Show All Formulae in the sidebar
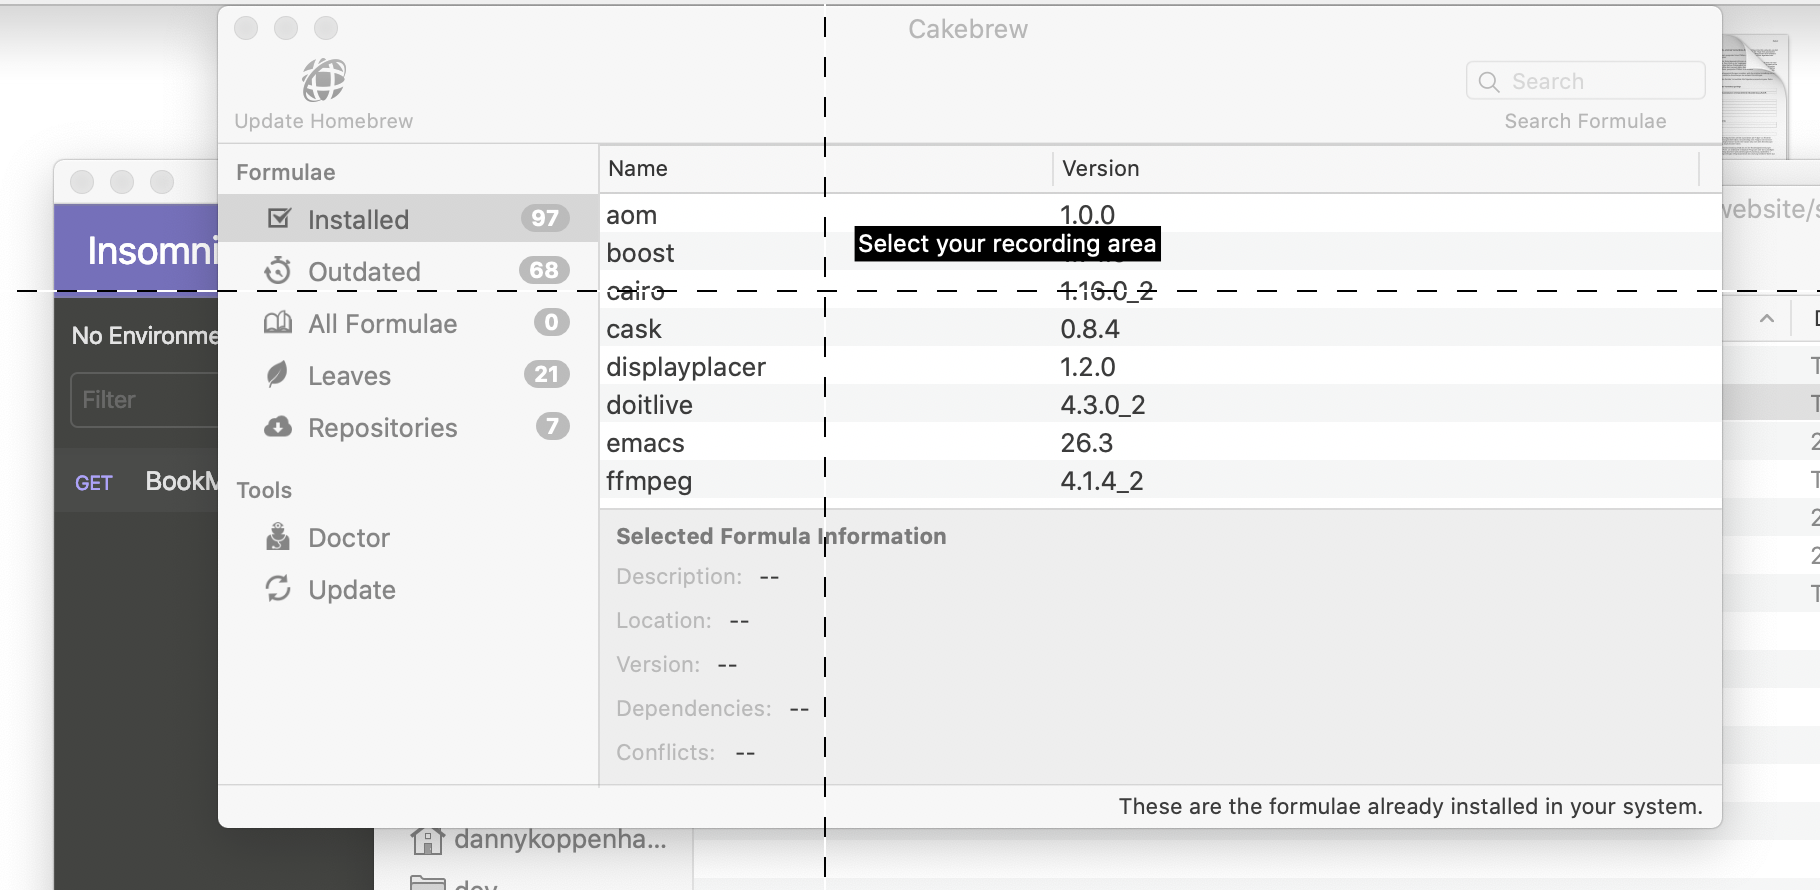 click(x=408, y=323)
